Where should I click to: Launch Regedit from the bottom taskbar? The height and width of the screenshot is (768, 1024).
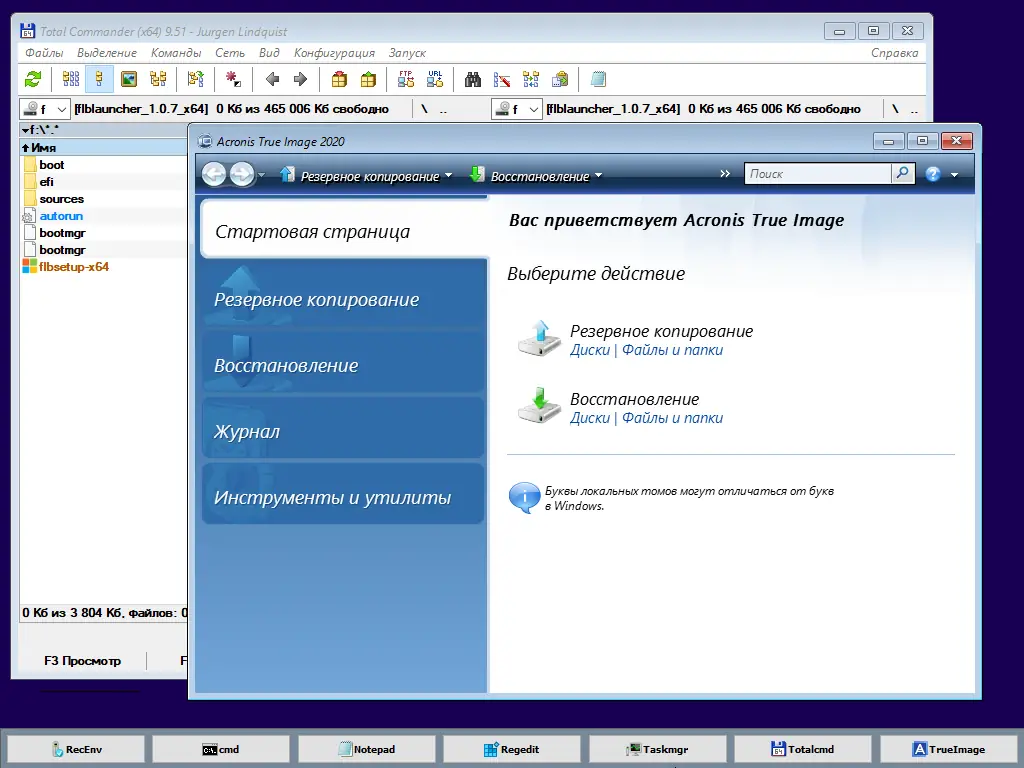[x=512, y=749]
